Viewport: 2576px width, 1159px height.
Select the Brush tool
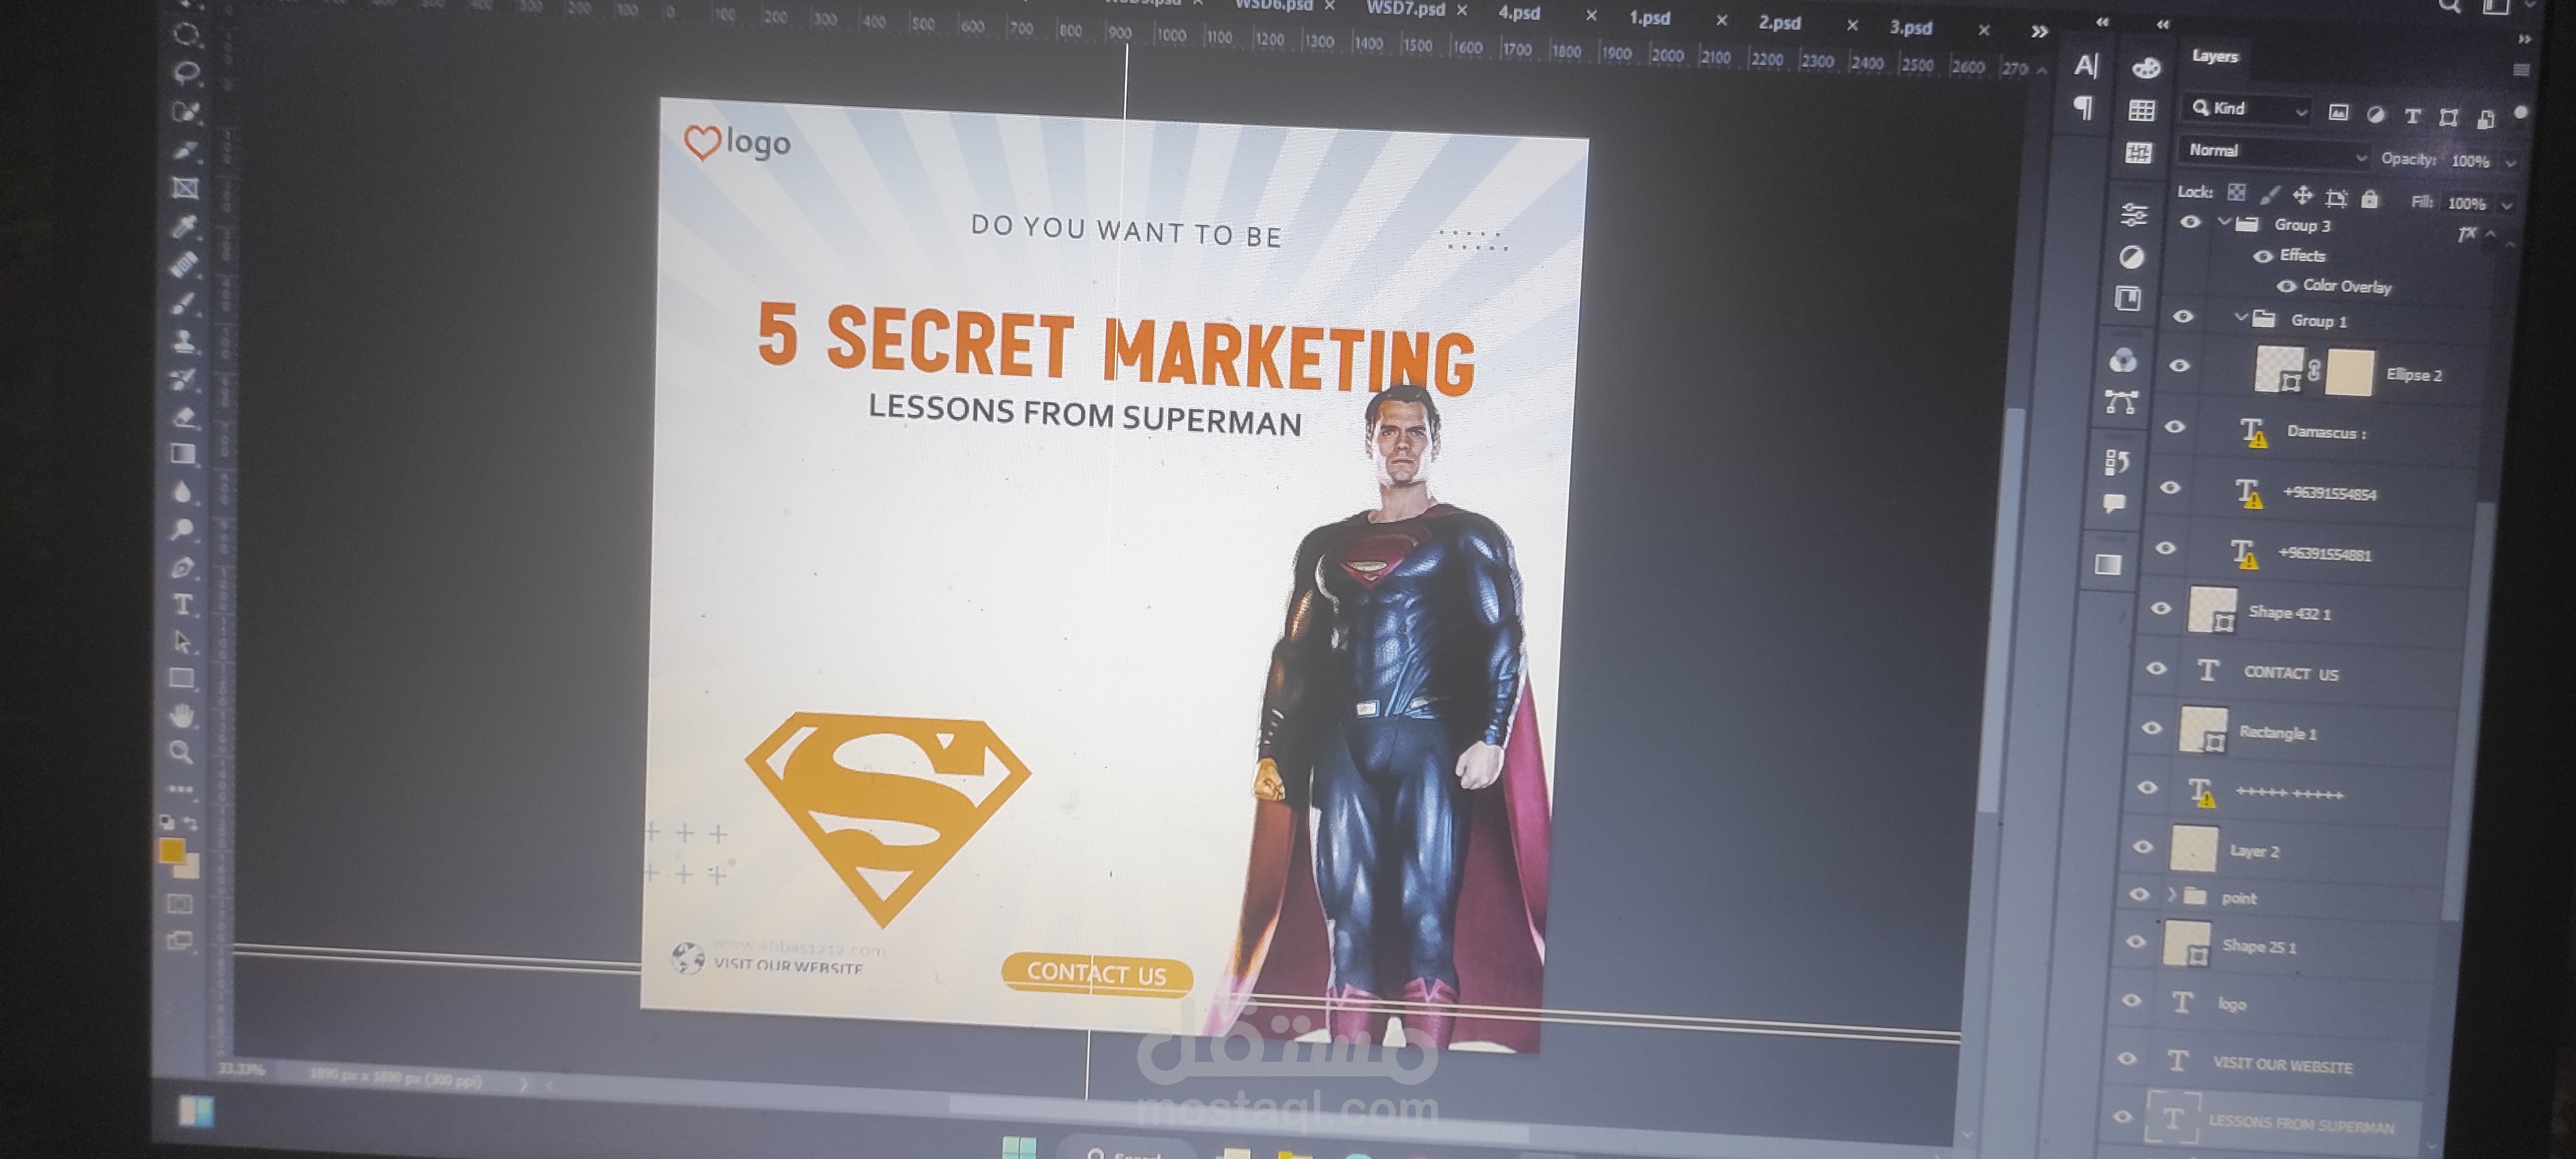point(184,303)
